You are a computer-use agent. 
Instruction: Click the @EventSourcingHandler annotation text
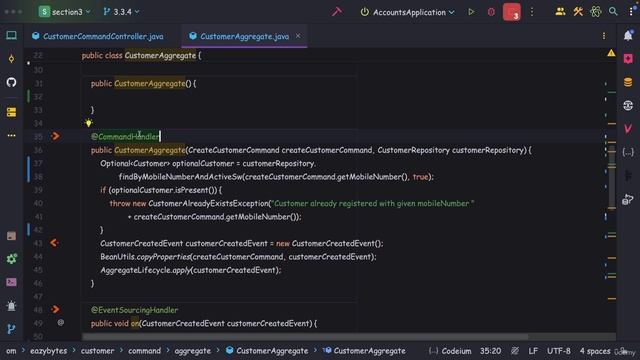[x=134, y=310]
